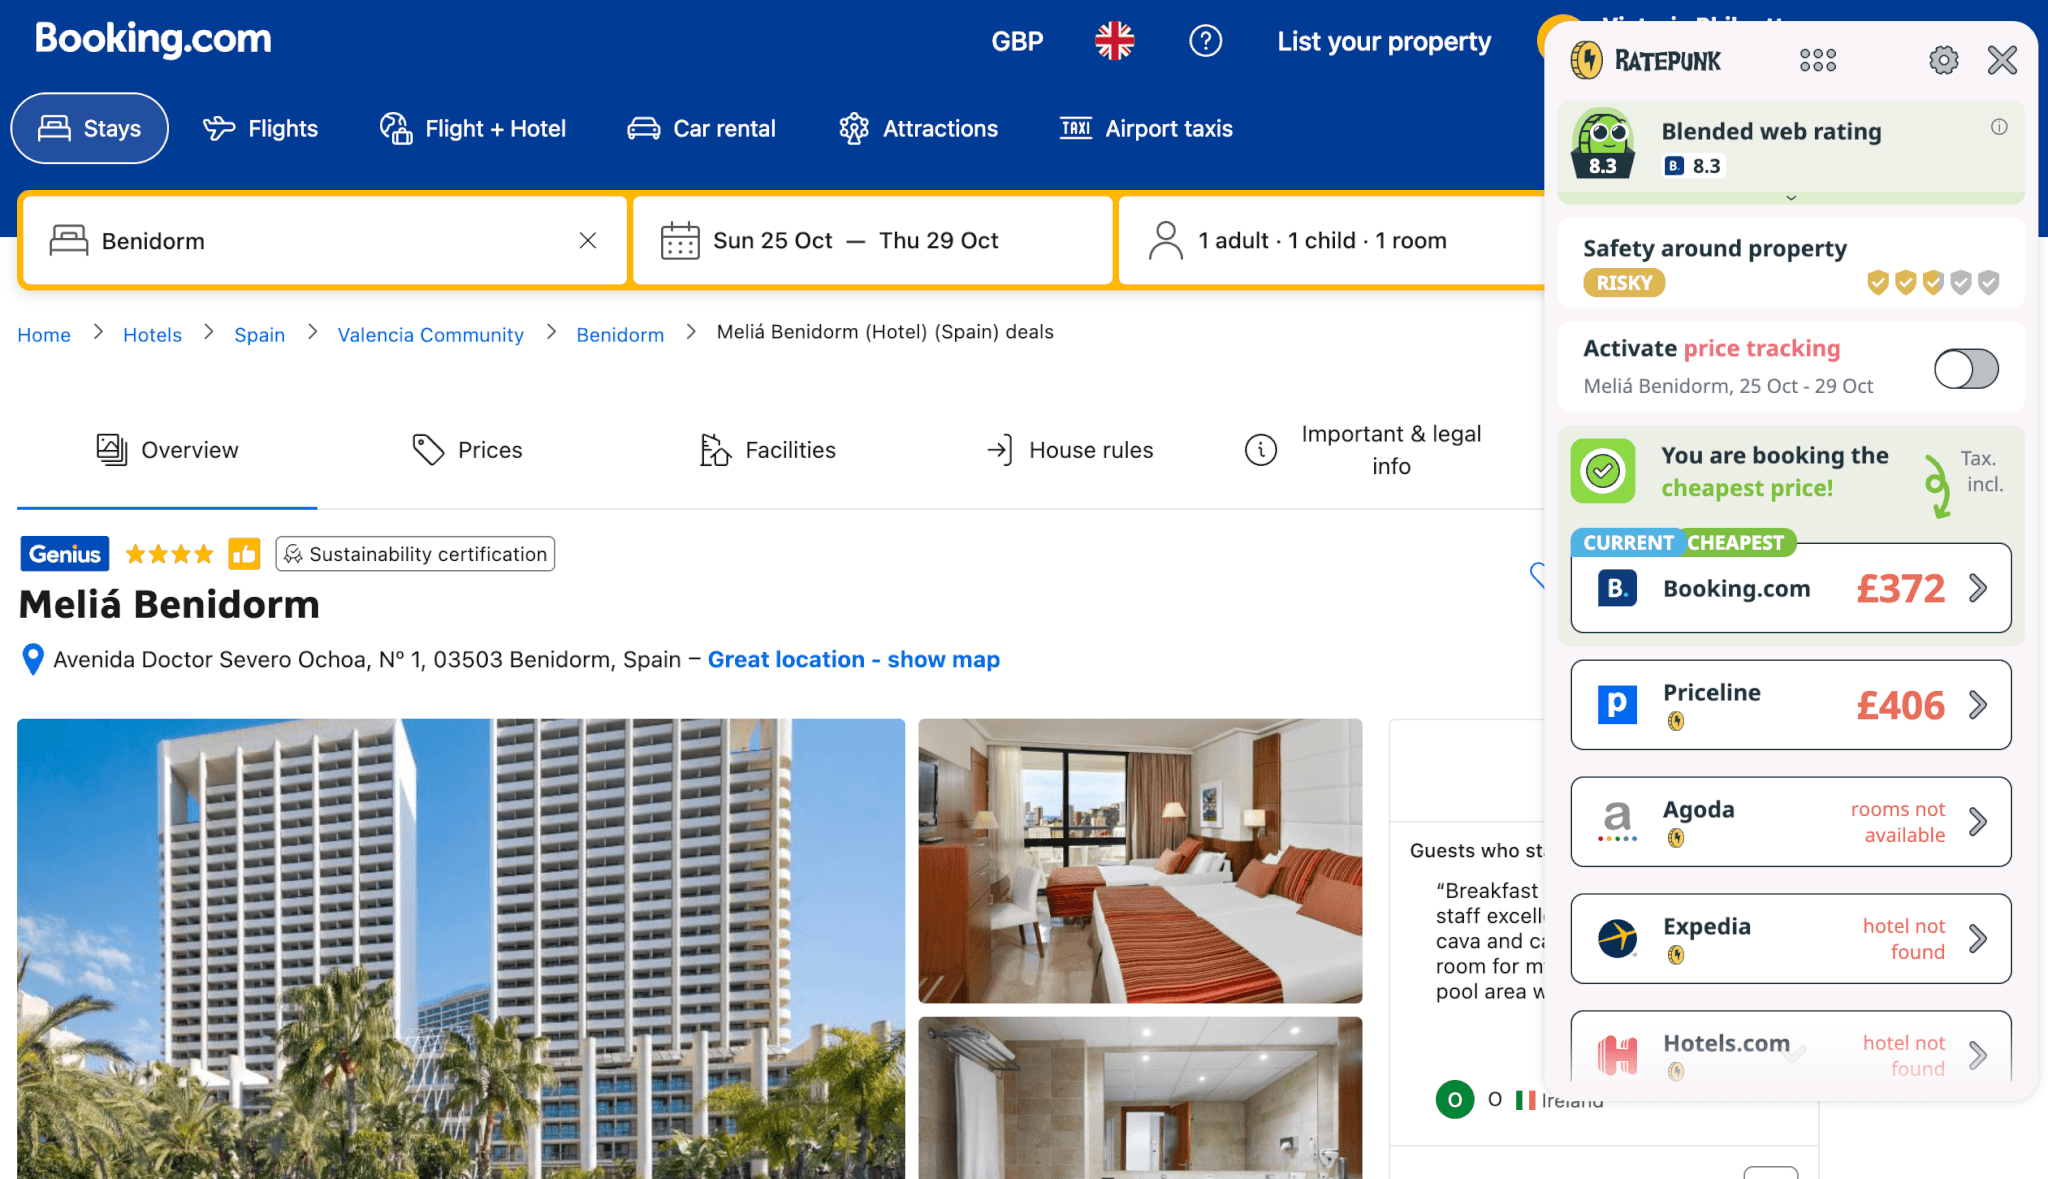Click Great location - show map link
The width and height of the screenshot is (2048, 1179).
[x=853, y=659]
